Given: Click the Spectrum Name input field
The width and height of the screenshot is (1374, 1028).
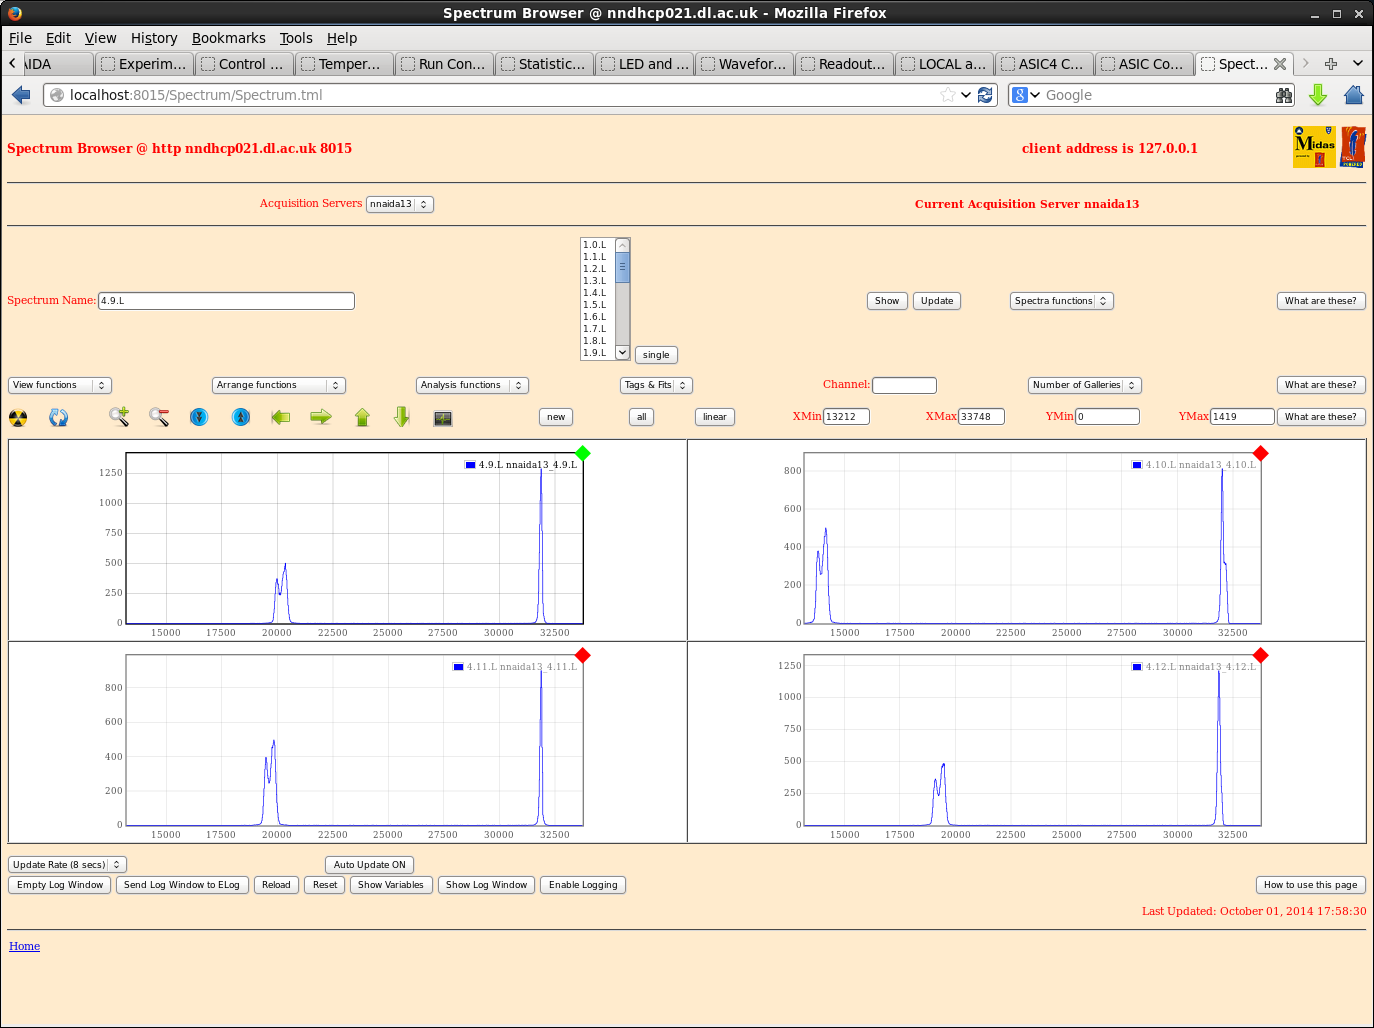Looking at the screenshot, I should pos(226,301).
